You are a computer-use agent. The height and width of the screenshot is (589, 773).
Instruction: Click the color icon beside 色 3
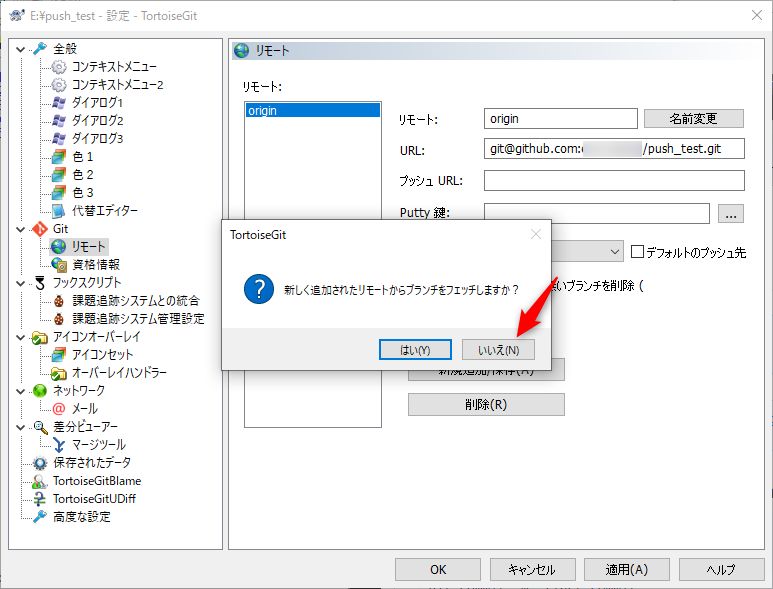(x=59, y=193)
